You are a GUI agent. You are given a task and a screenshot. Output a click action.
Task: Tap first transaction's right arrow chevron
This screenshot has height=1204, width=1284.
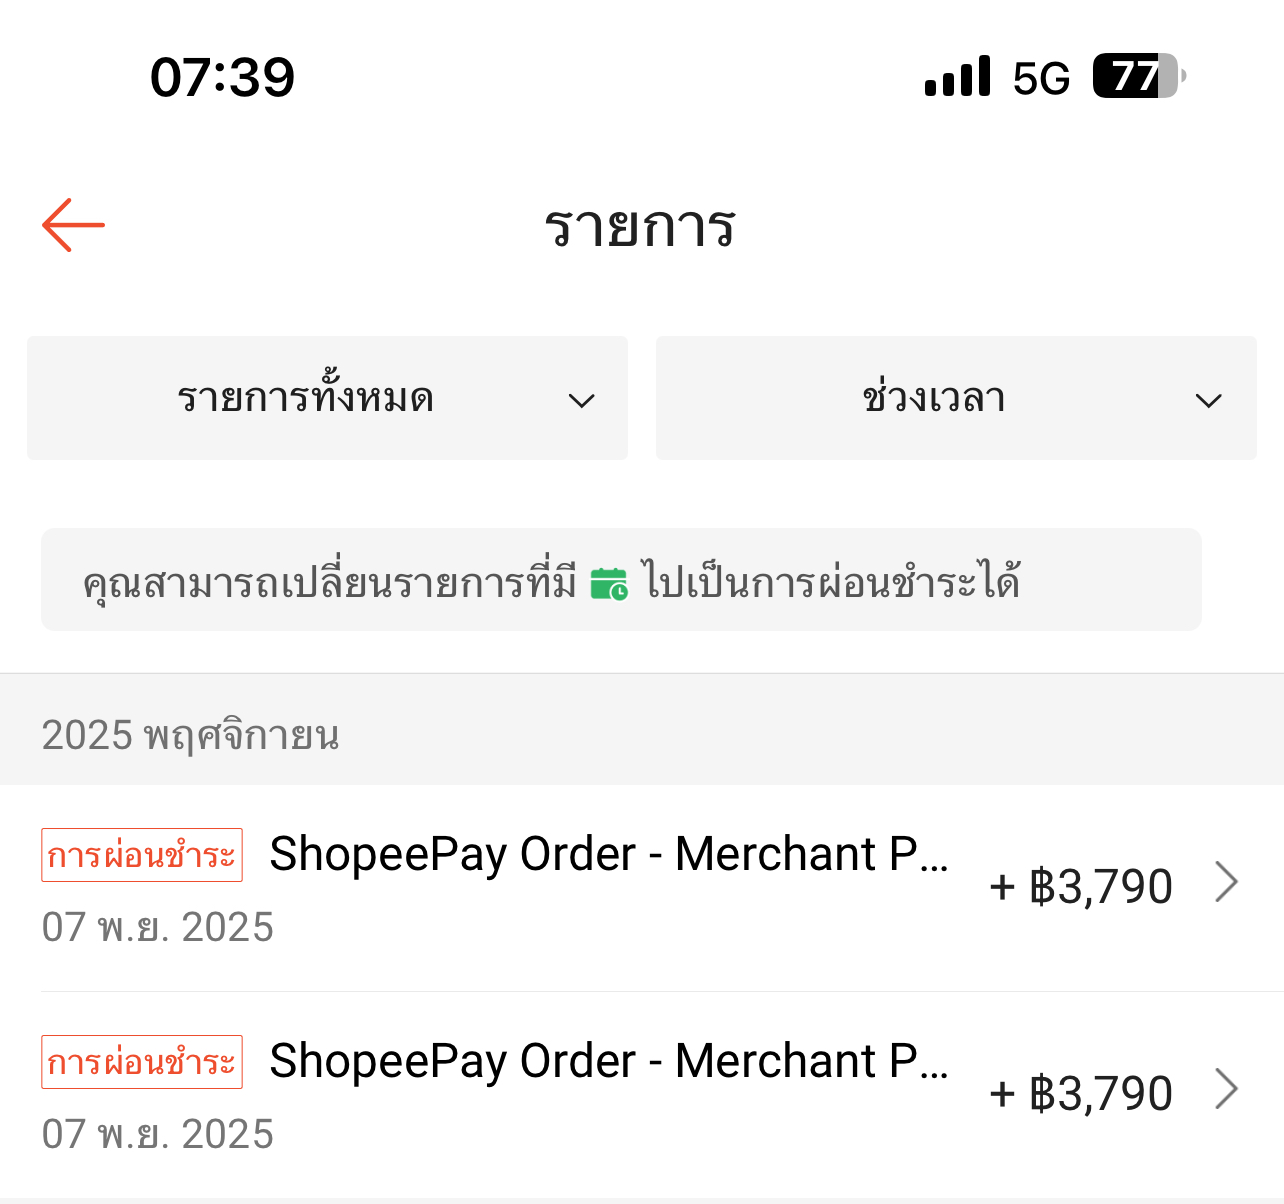click(x=1227, y=882)
